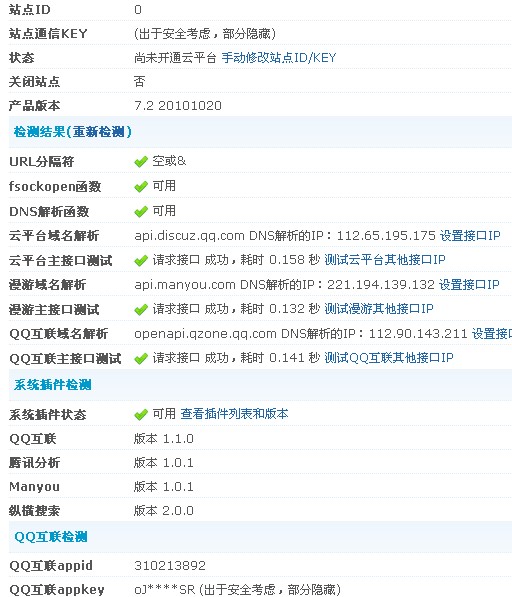
Task: Click the green check beside DNS解析函数
Action: click(x=141, y=211)
